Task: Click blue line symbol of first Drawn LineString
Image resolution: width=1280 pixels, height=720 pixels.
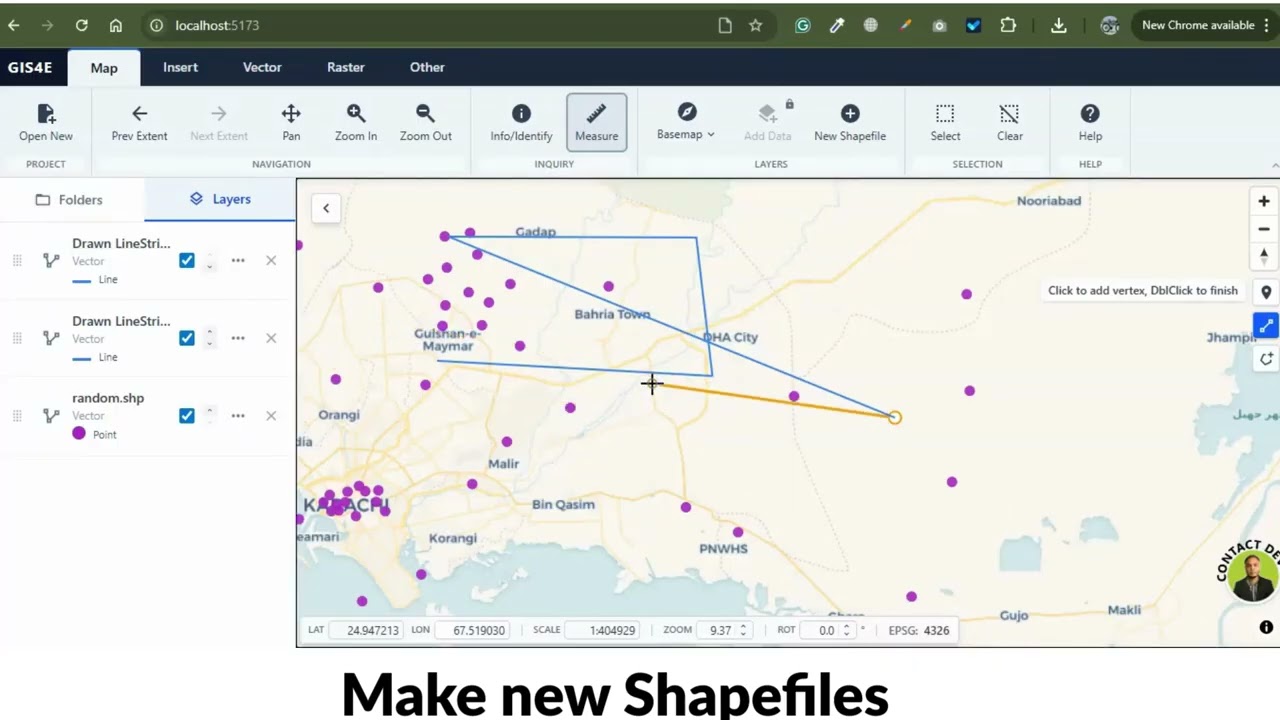Action: click(82, 280)
